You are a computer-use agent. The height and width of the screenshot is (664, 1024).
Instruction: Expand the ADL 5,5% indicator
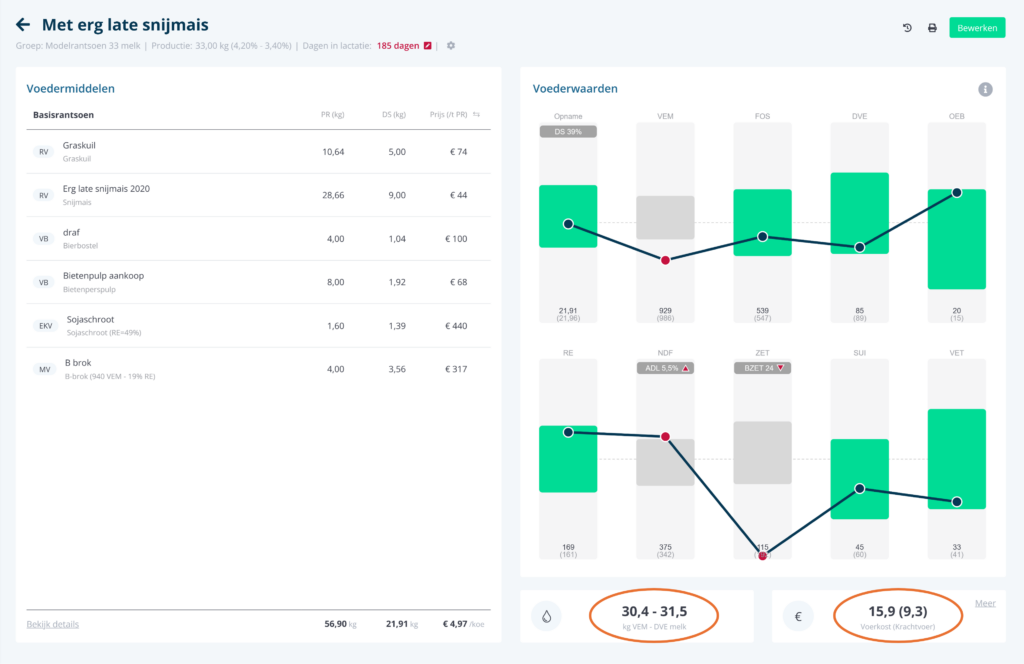pyautogui.click(x=665, y=368)
